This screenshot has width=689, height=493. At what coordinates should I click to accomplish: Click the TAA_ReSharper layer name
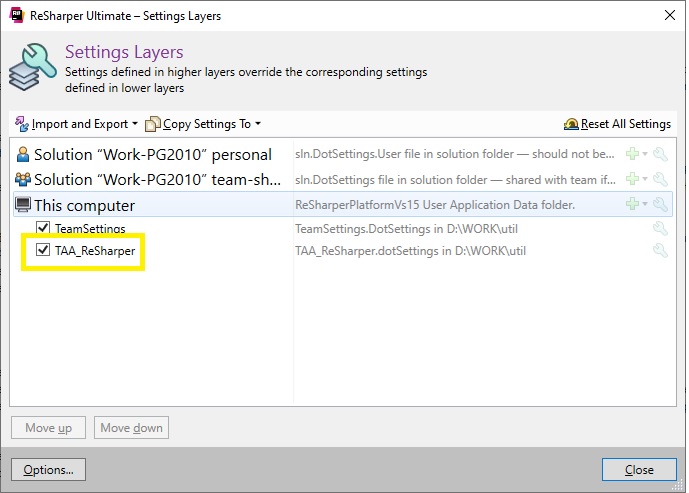(95, 250)
